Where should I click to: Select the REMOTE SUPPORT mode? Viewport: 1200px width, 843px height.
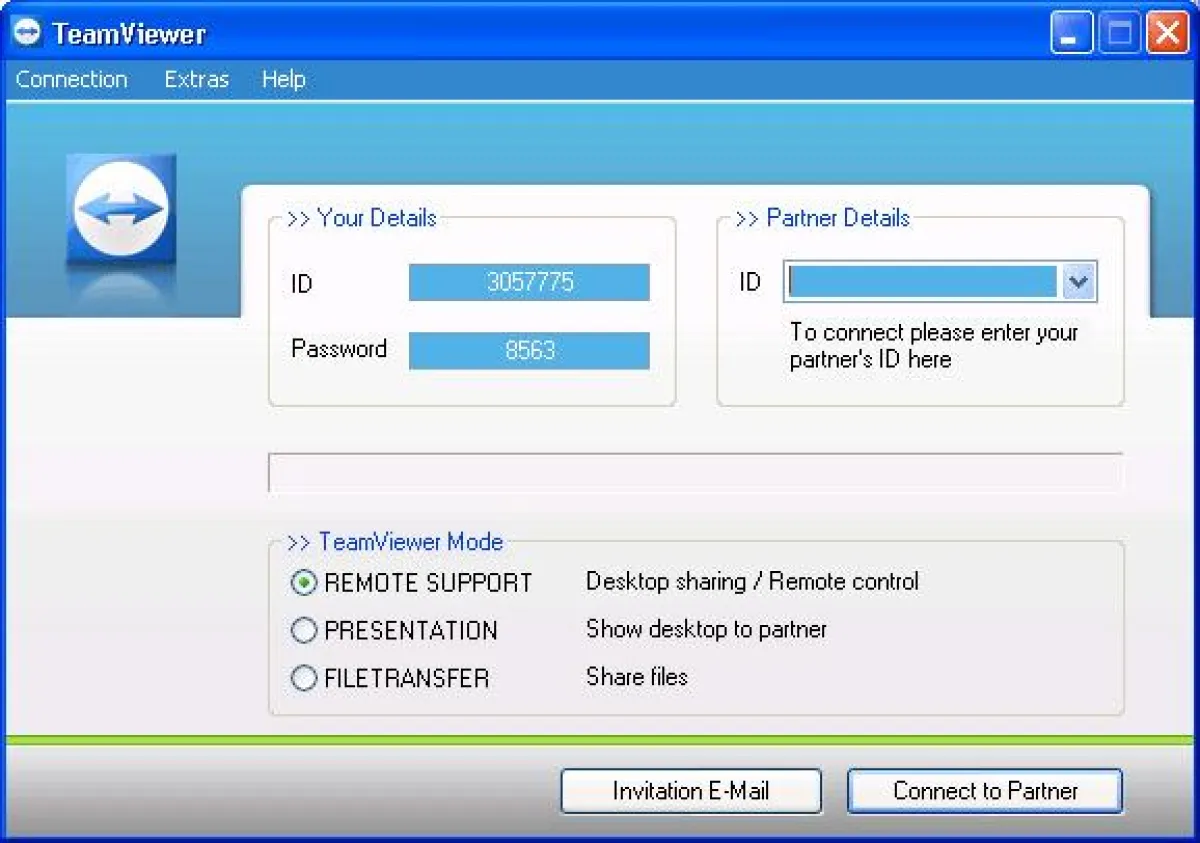[x=304, y=582]
